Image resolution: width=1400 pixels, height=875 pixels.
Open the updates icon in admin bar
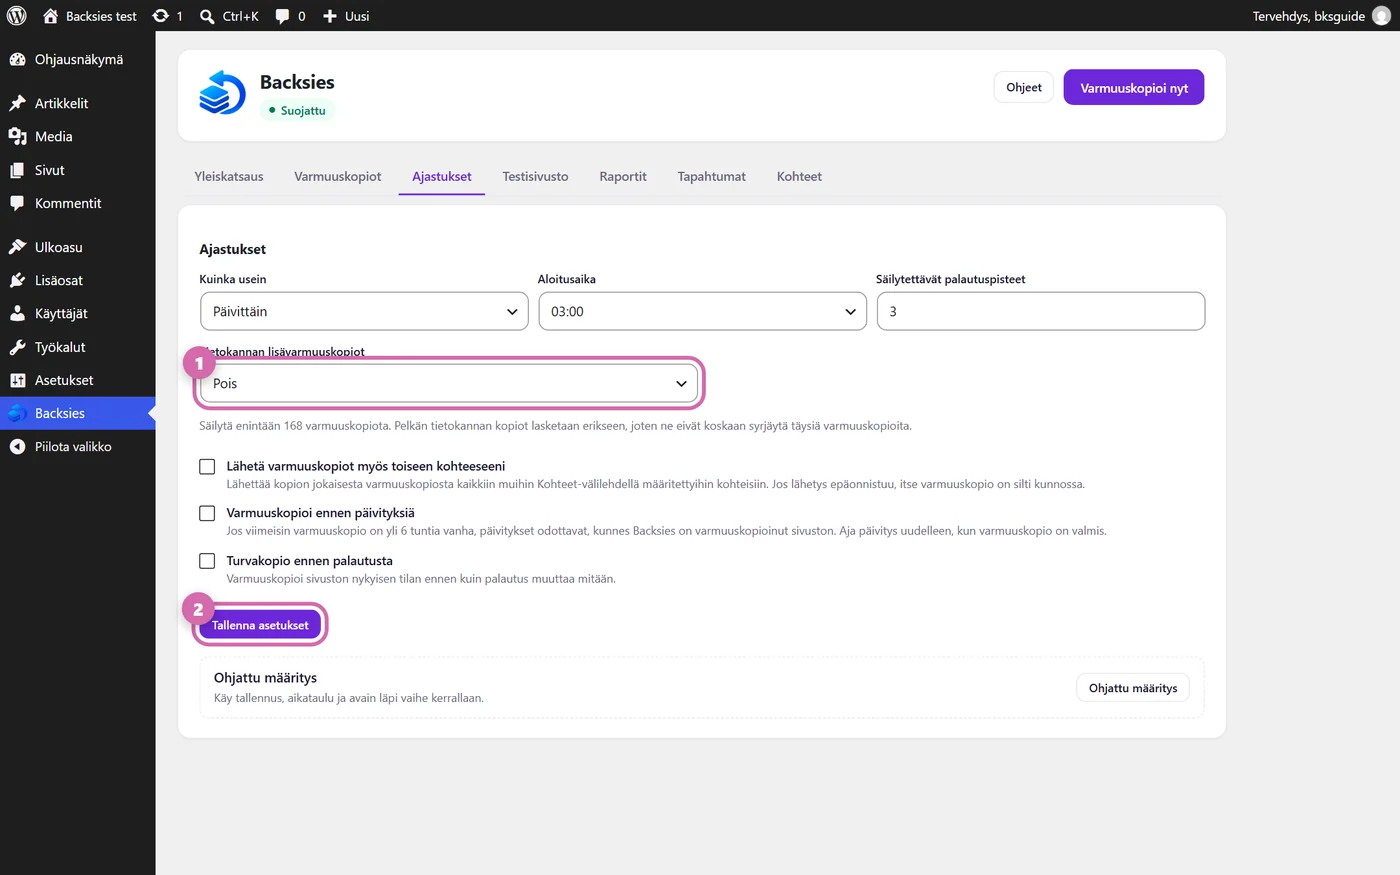click(161, 16)
